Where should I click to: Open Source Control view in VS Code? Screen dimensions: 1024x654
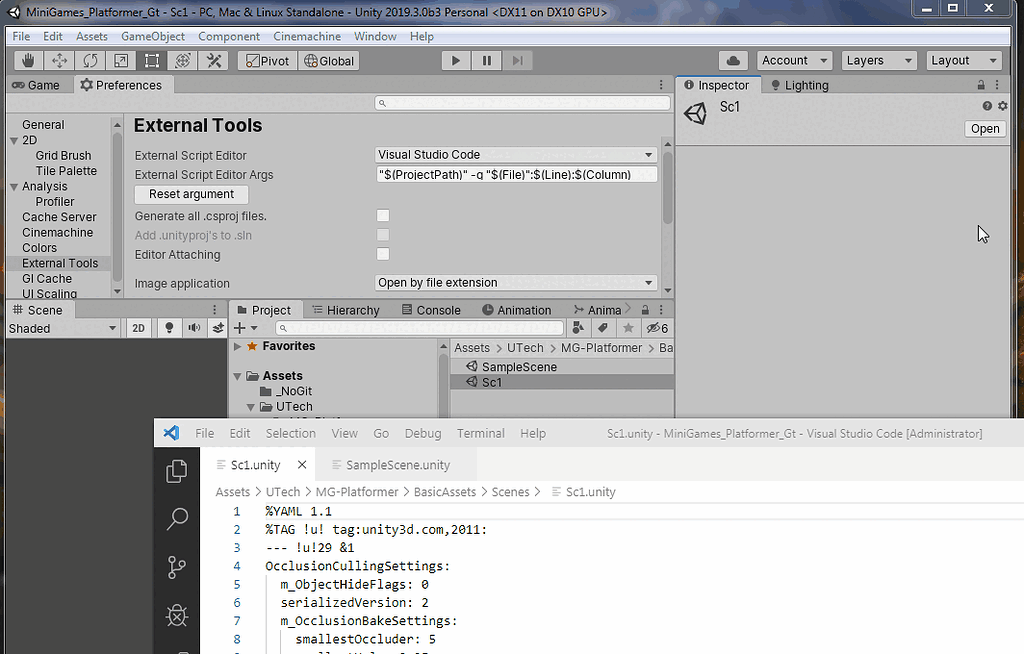coord(177,567)
